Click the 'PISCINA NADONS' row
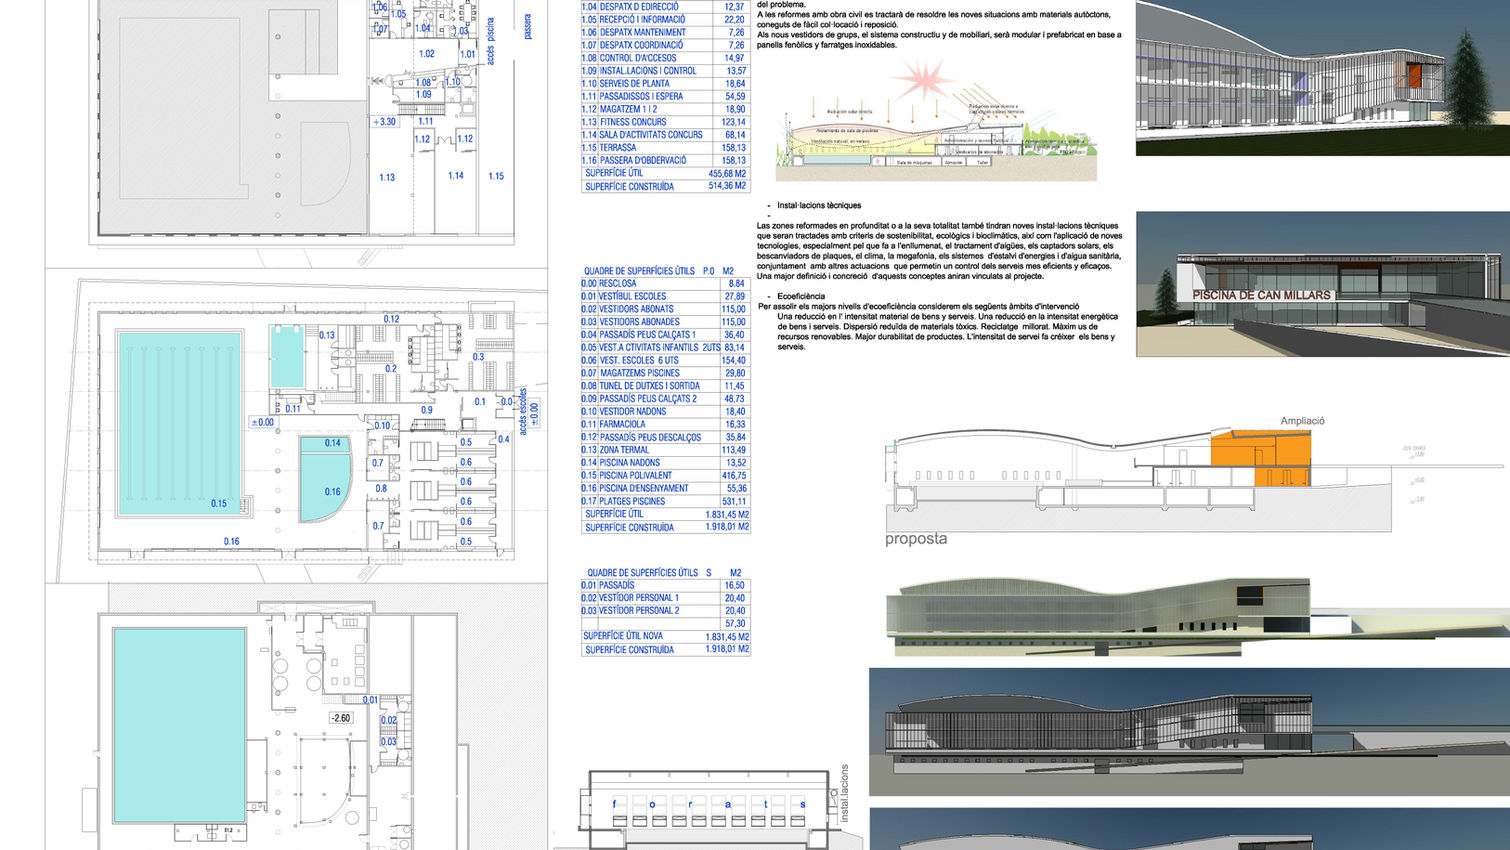1510x850 pixels. click(664, 463)
